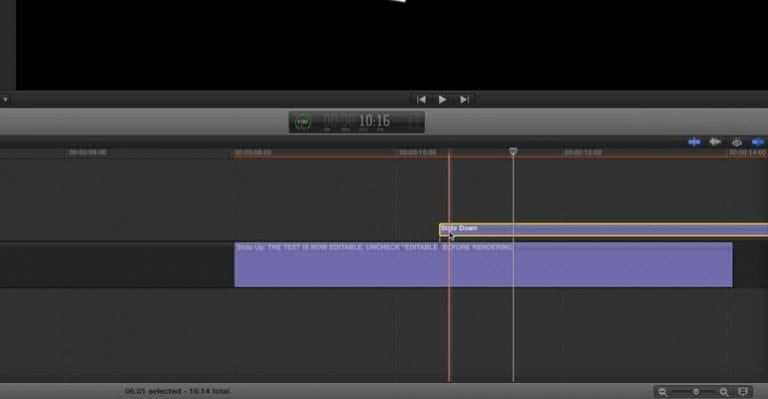This screenshot has width=768, height=399.
Task: Click ruler at 00:00:06:00 mark
Action: point(88,152)
